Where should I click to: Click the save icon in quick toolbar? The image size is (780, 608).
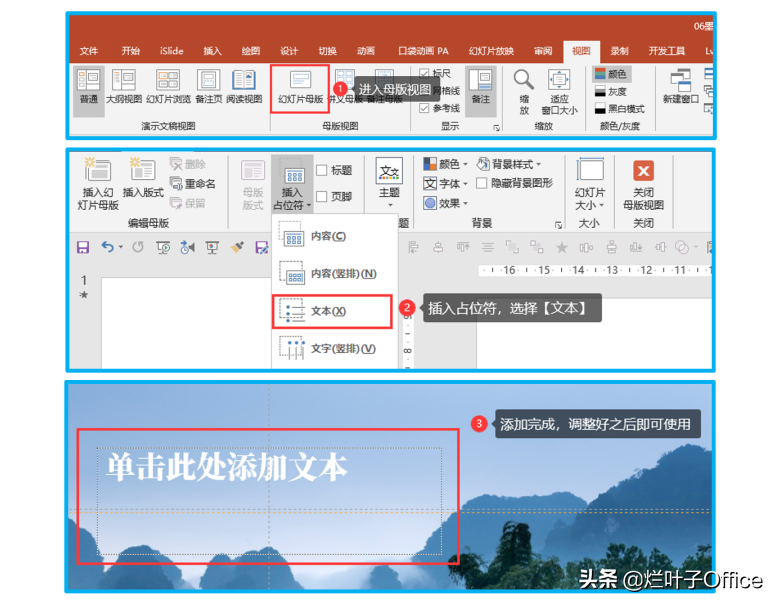click(83, 247)
